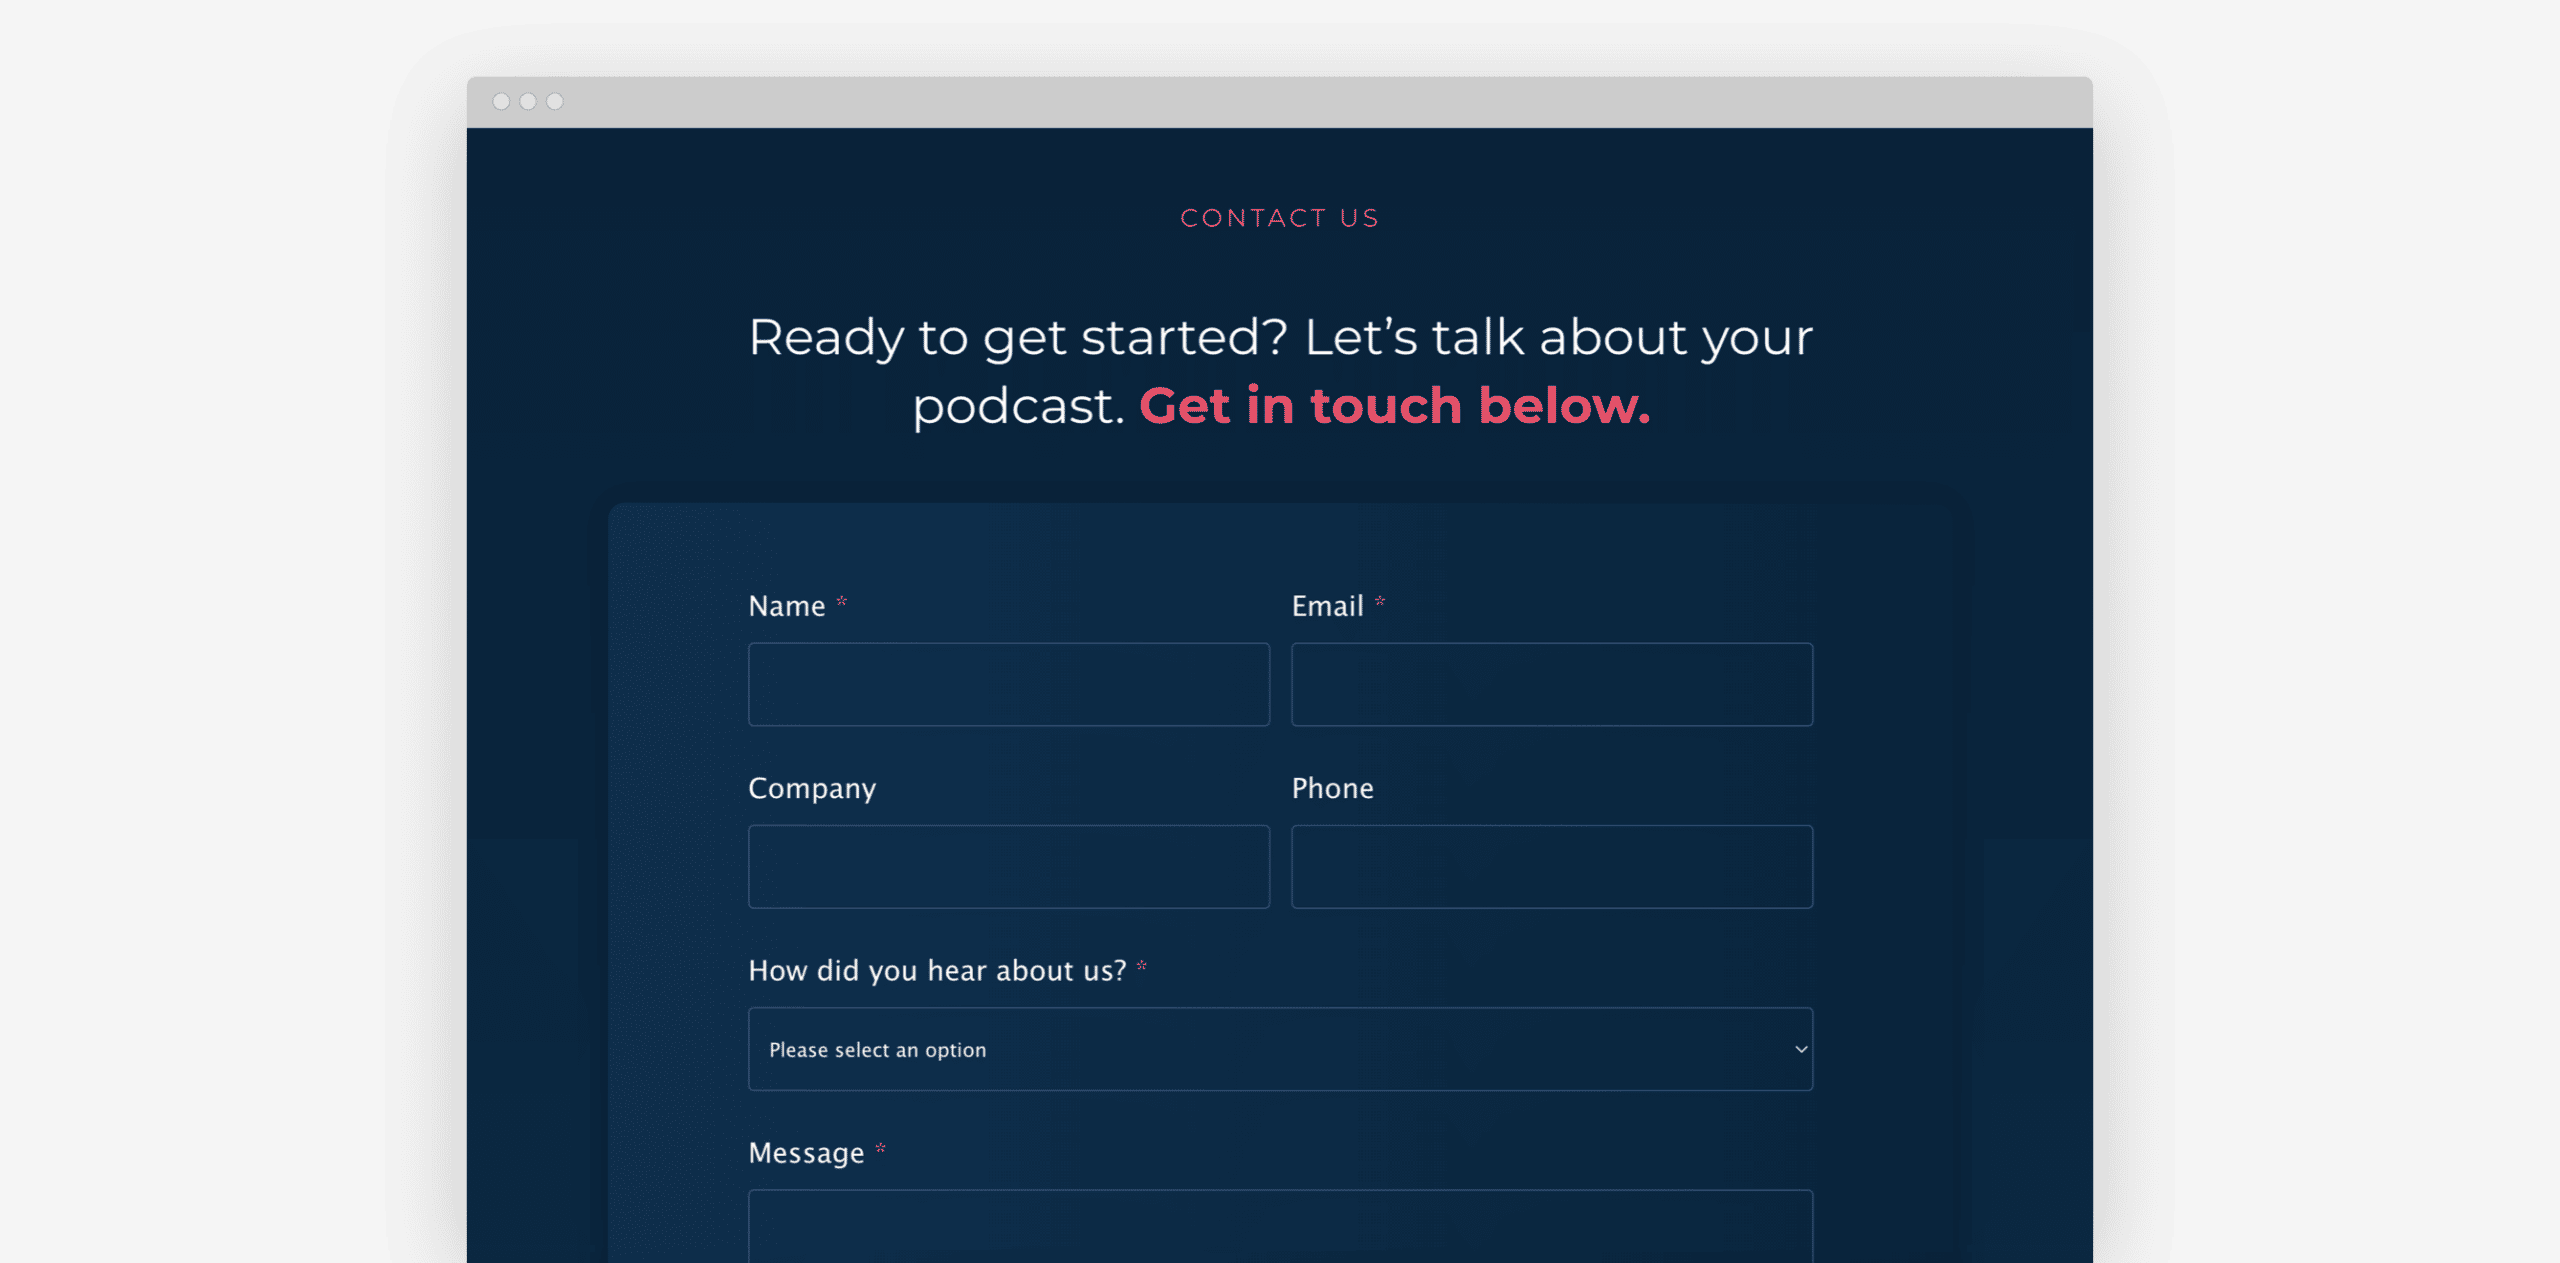Select the Email text box

[x=1551, y=684]
